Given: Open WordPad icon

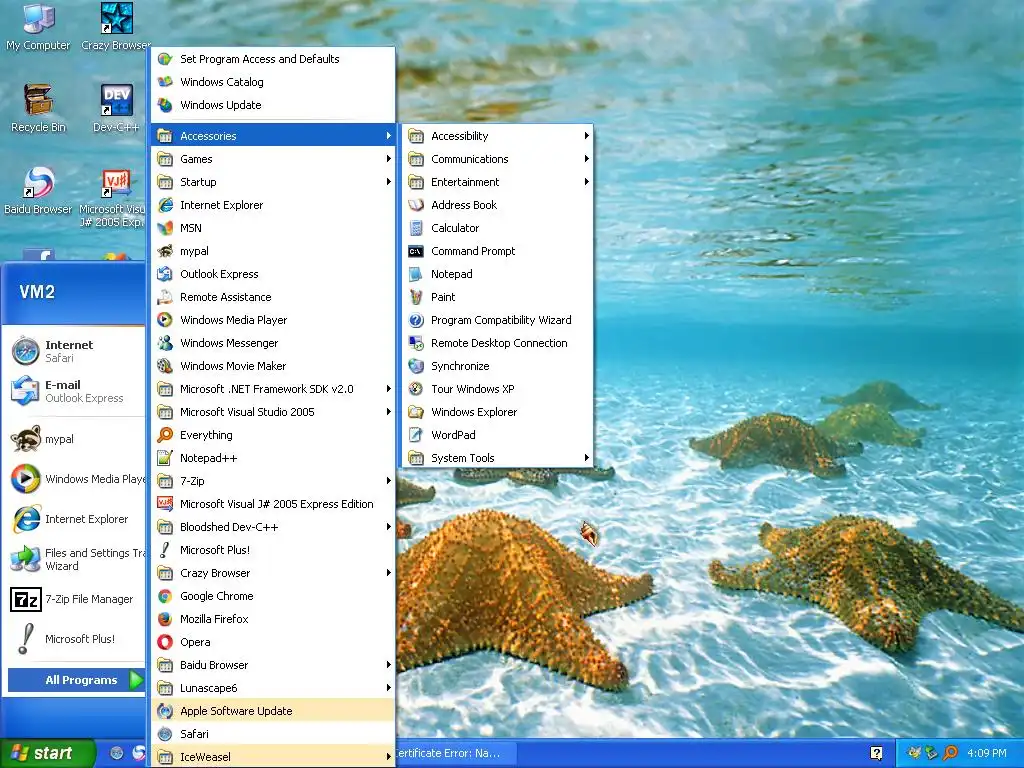Looking at the screenshot, I should click(x=416, y=435).
